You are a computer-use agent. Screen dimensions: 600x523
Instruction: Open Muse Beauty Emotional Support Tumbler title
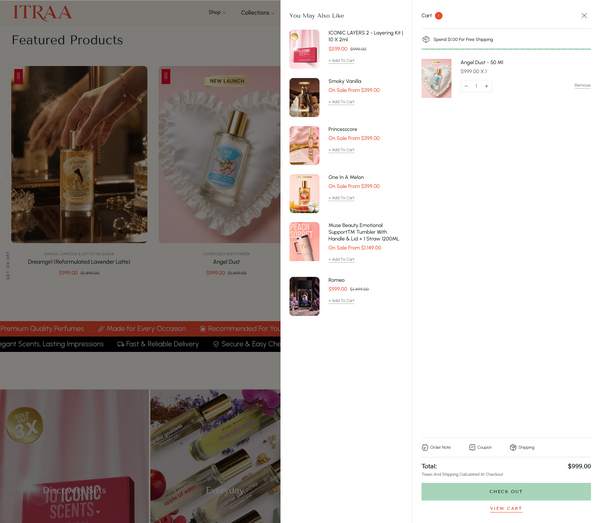point(364,232)
